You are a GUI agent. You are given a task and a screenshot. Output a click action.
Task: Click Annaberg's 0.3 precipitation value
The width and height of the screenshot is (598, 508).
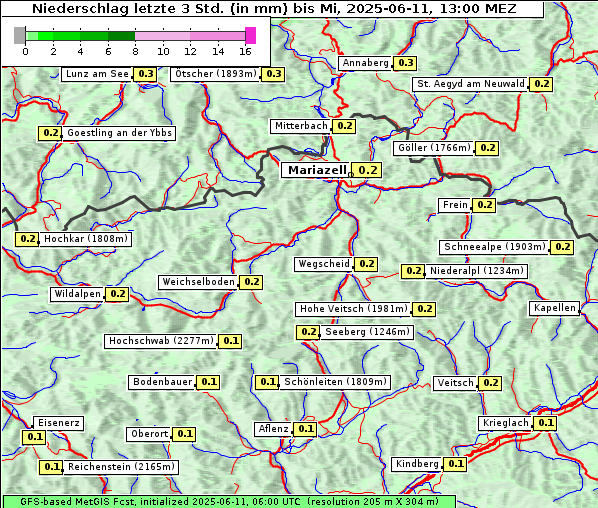coord(405,63)
